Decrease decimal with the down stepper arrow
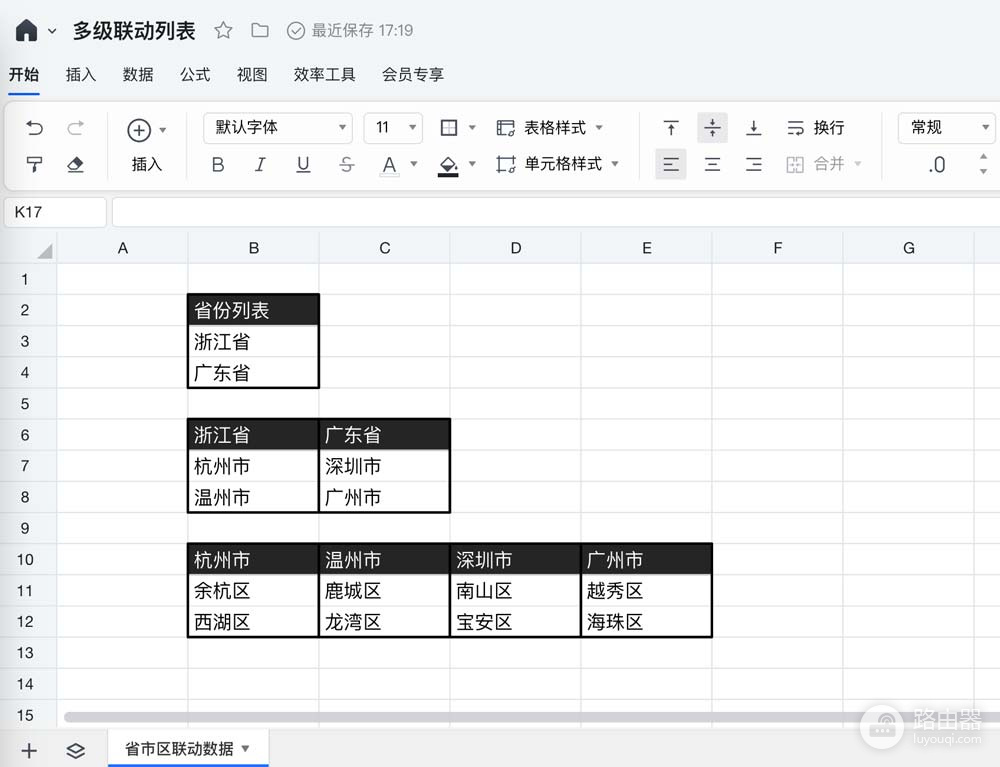Screen dimensions: 1000x767 983,172
